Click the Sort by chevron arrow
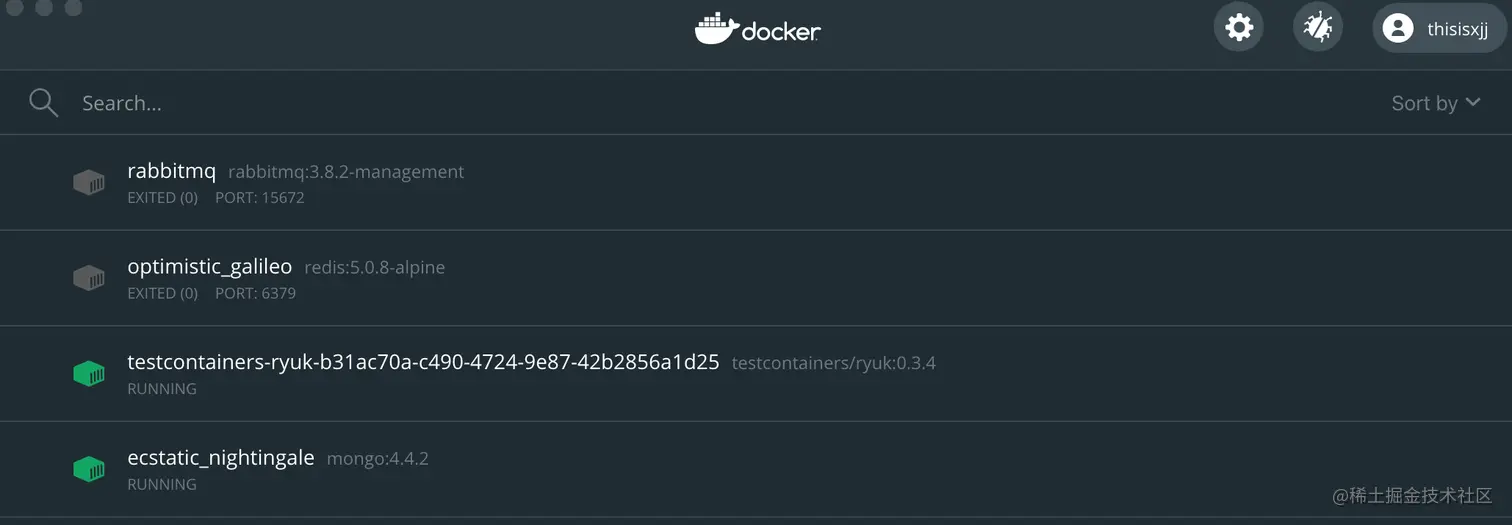 tap(1472, 103)
